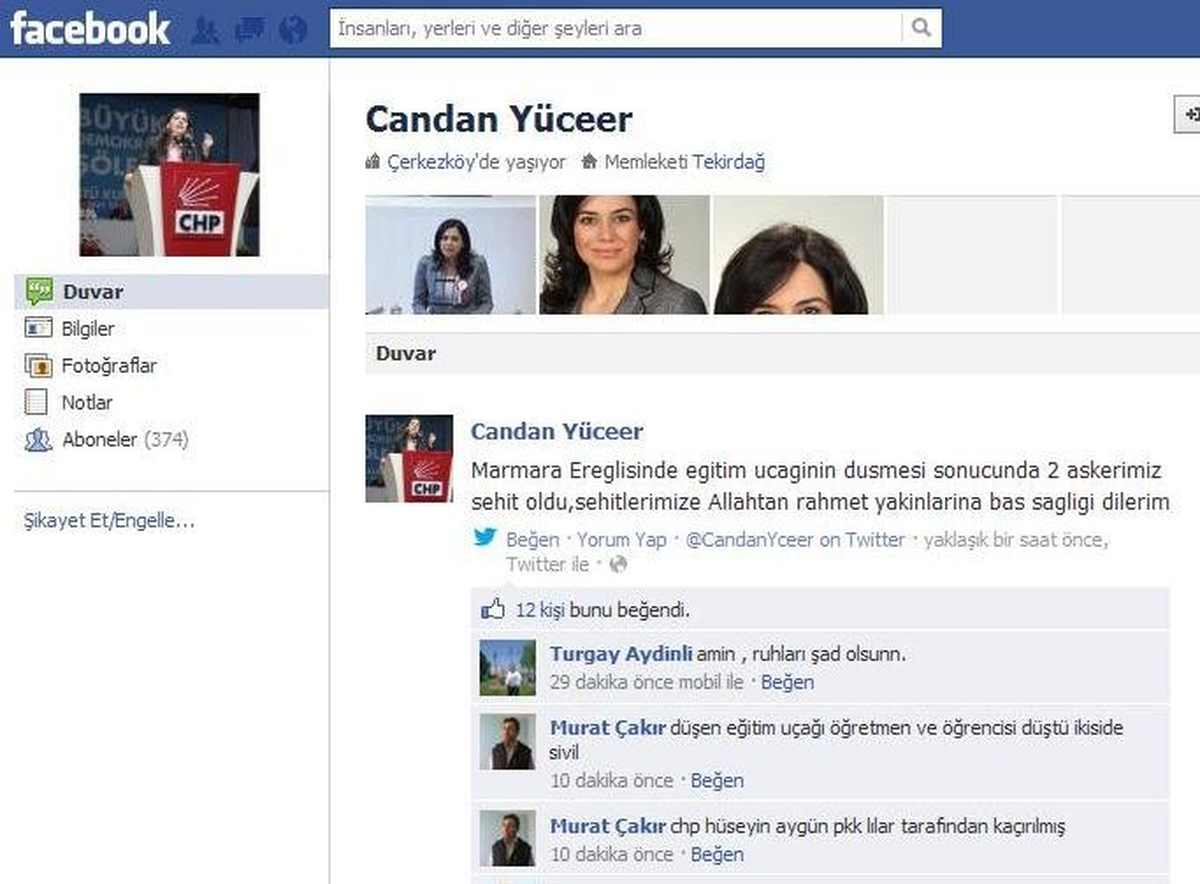This screenshot has width=1200, height=884.
Task: Click Murat Çakır name on hüseyin aygün comment
Action: (x=607, y=827)
